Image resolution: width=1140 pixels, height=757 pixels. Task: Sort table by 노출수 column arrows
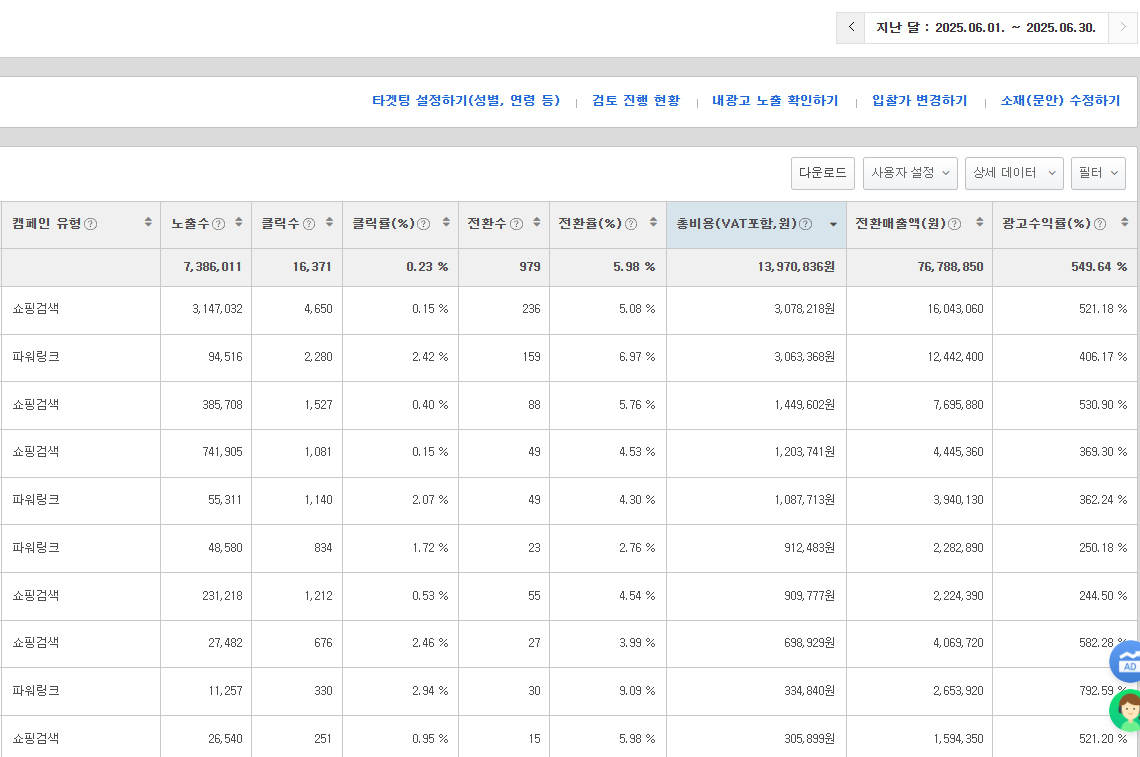(239, 223)
